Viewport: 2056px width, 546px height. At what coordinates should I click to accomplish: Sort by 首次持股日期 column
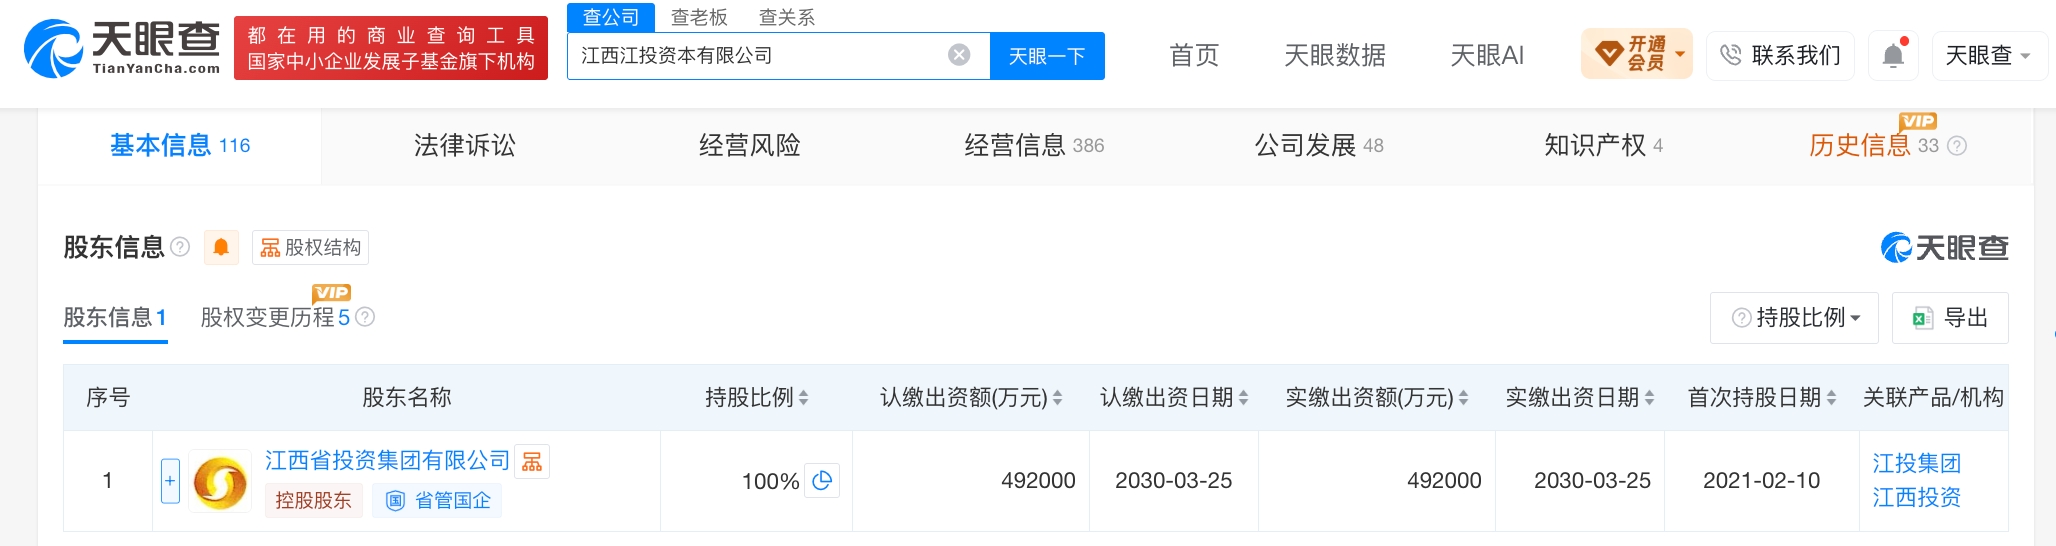1831,398
